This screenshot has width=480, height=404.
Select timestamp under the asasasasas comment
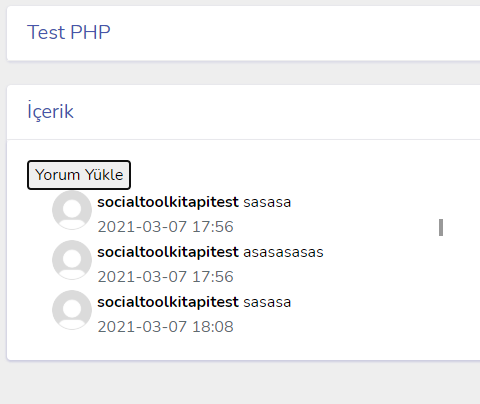click(165, 277)
